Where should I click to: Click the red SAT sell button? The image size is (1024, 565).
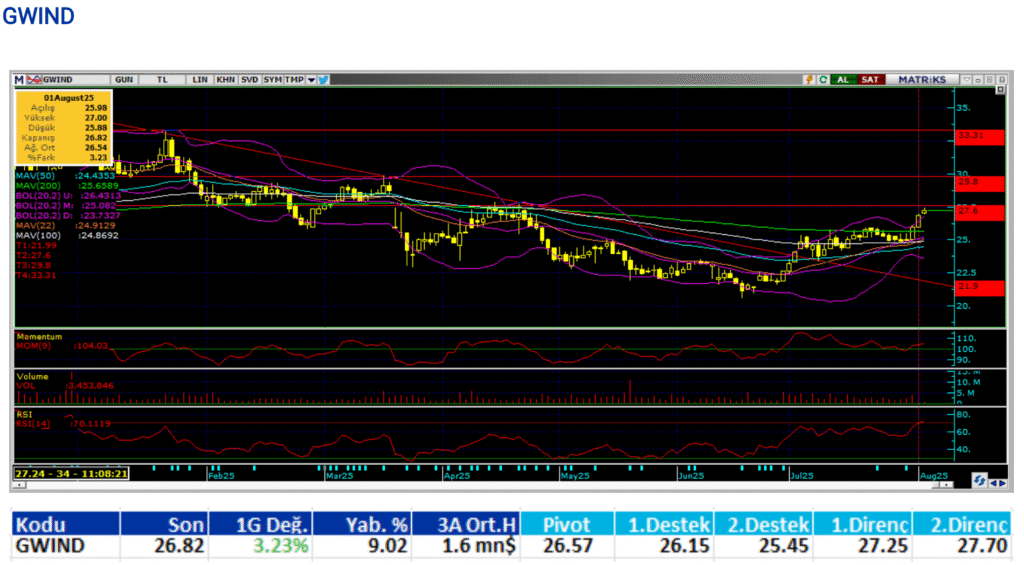[x=870, y=80]
